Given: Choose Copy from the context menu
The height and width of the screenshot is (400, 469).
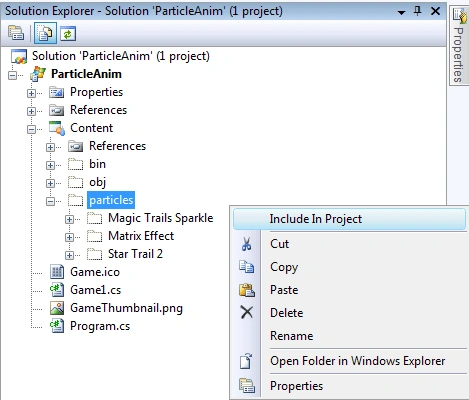Looking at the screenshot, I should (349, 267).
